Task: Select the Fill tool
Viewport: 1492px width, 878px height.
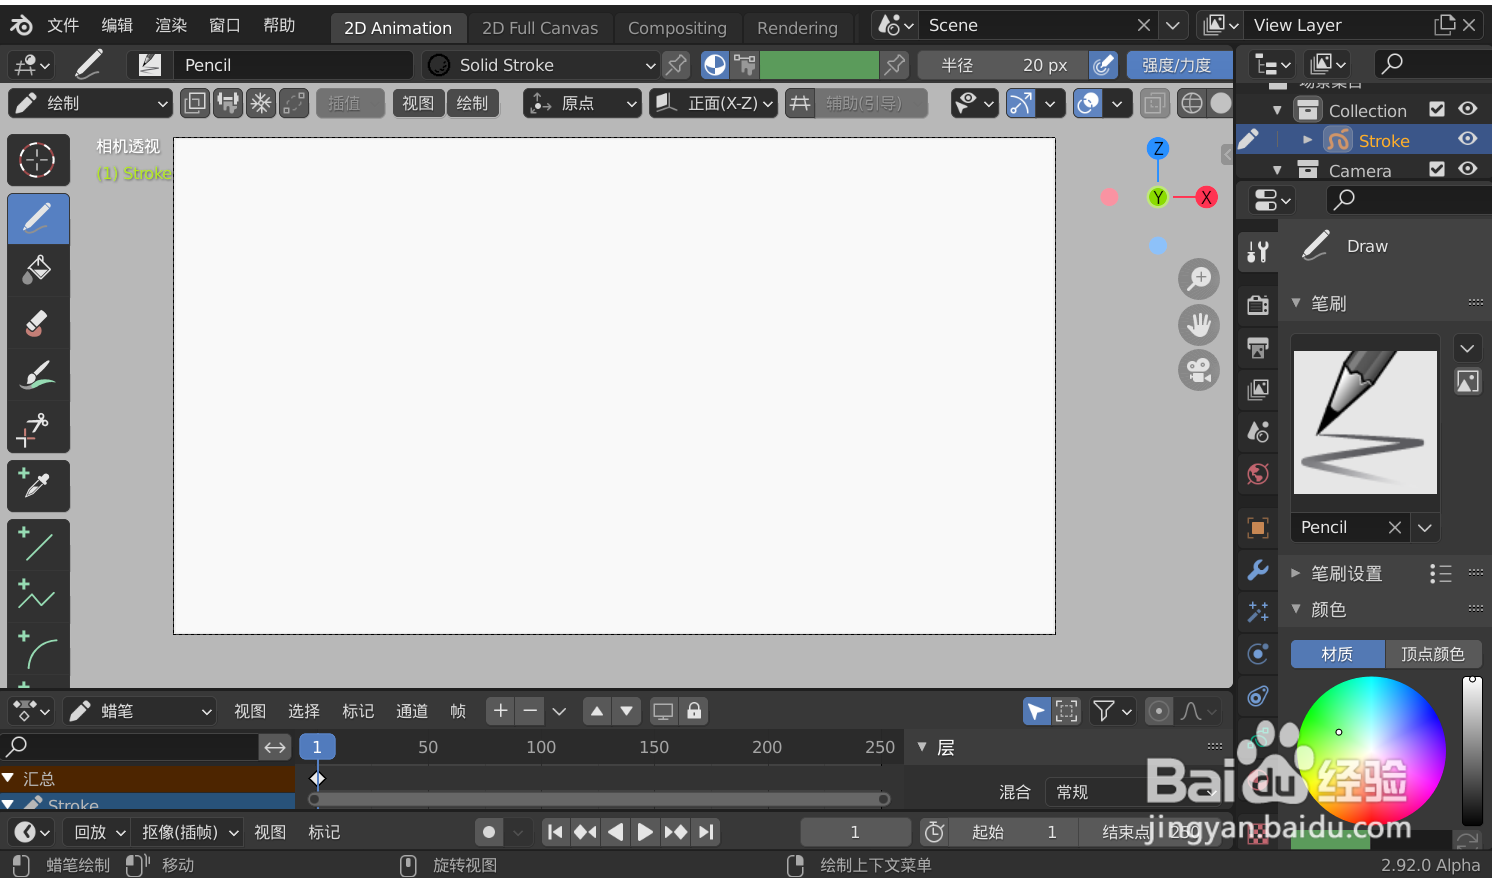Action: pos(38,269)
